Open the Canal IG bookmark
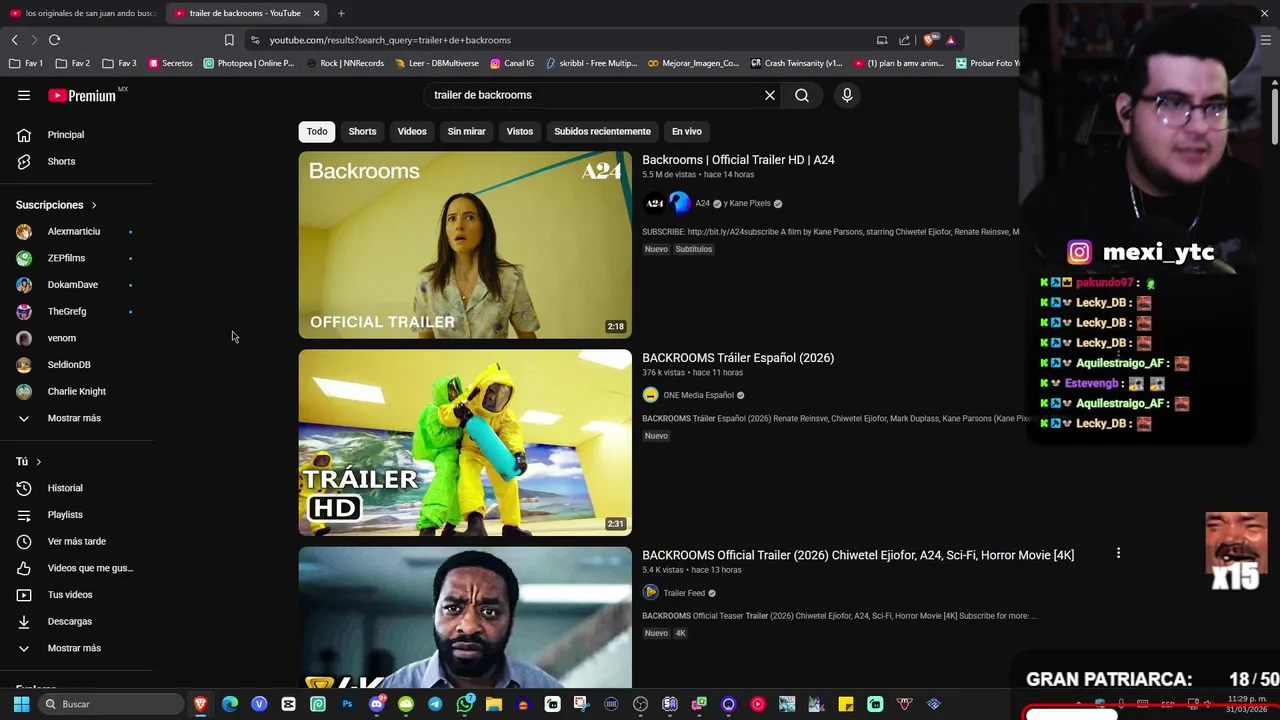1280x720 pixels. coord(512,63)
